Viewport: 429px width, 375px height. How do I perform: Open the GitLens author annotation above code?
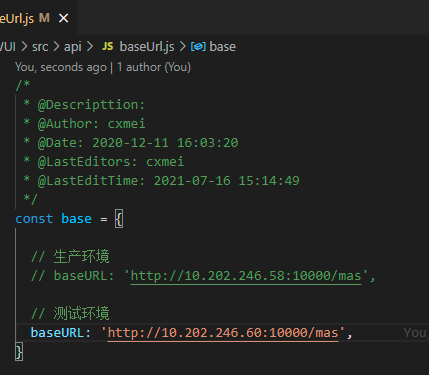point(103,67)
